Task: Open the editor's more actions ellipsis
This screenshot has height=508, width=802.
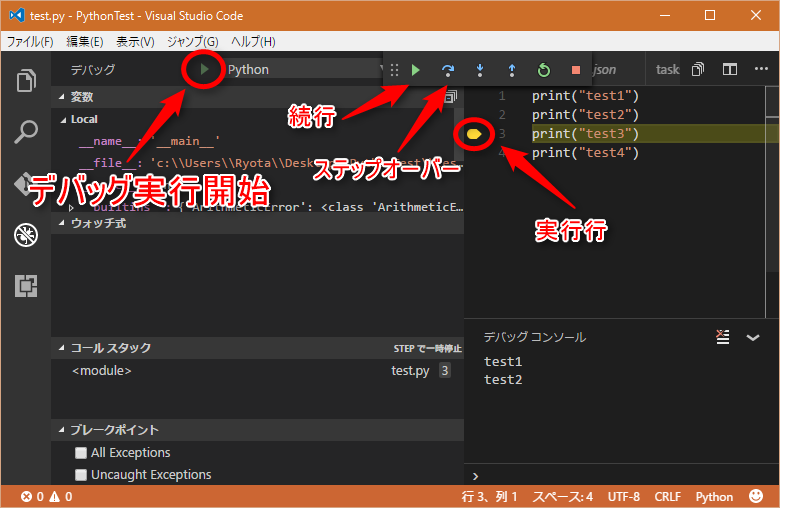Action: click(x=761, y=69)
